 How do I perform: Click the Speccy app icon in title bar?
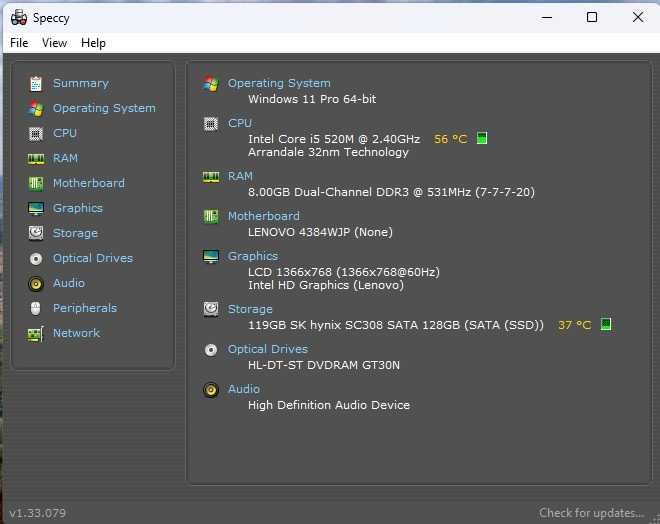(x=18, y=17)
